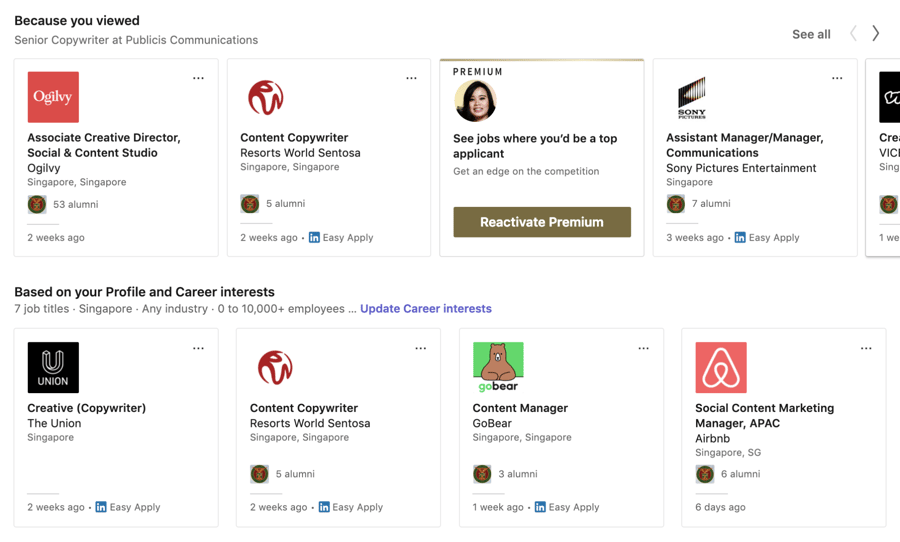Click 6 days ago on Airbnb card
Viewport: 900px width, 542px height.
720,508
